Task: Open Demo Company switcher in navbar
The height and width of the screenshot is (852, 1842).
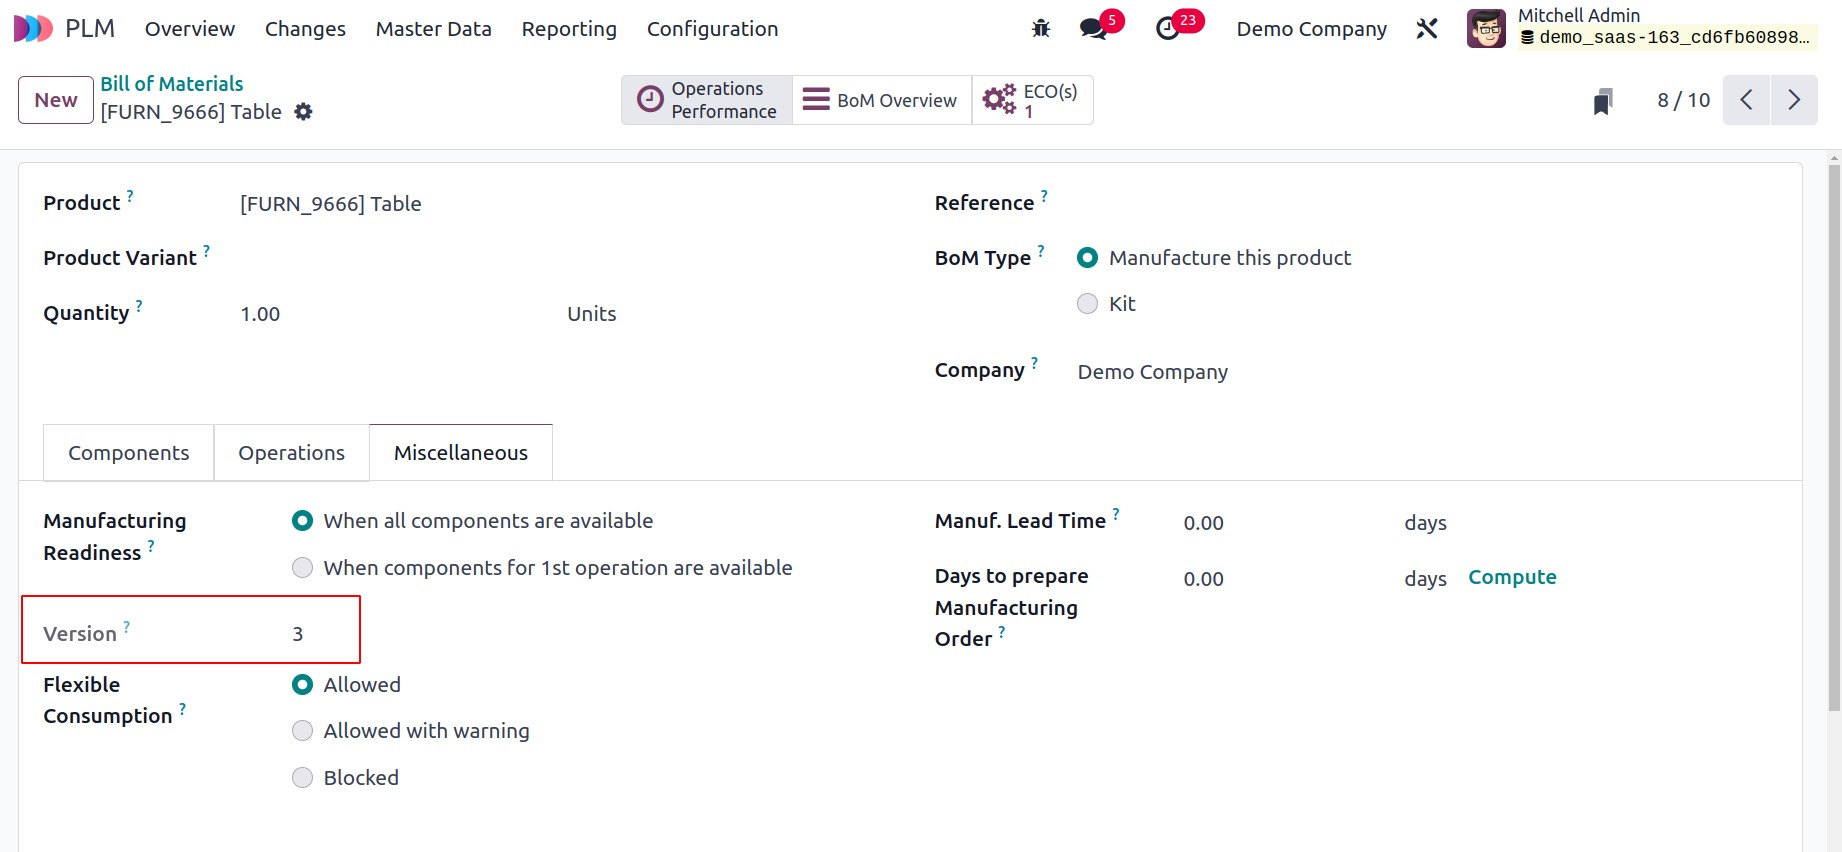Action: coord(1311,29)
